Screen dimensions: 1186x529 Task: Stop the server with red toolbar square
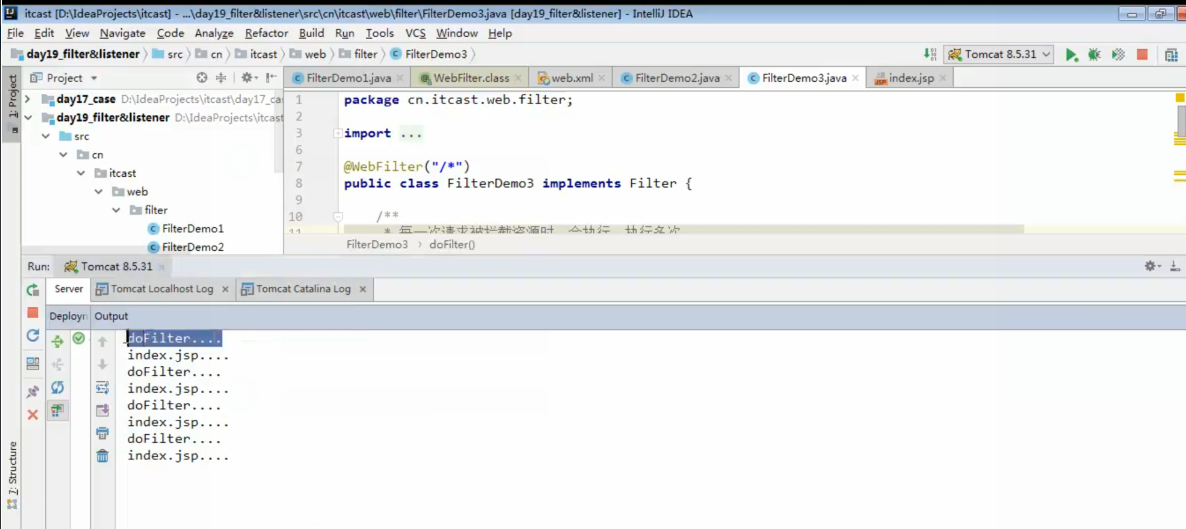click(x=1142, y=54)
